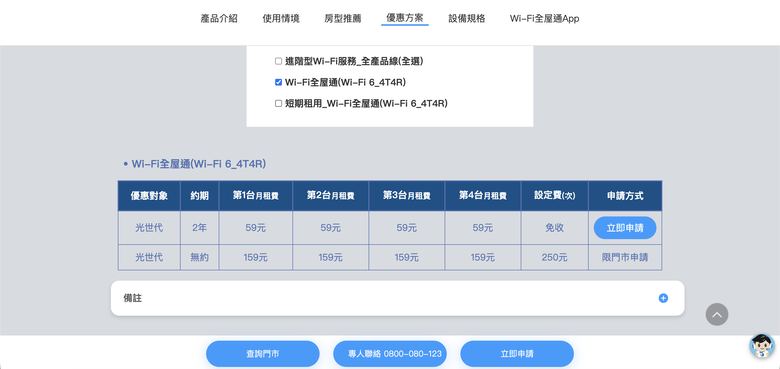Go to 使用情境 tab
Image resolution: width=780 pixels, height=369 pixels.
pos(281,19)
